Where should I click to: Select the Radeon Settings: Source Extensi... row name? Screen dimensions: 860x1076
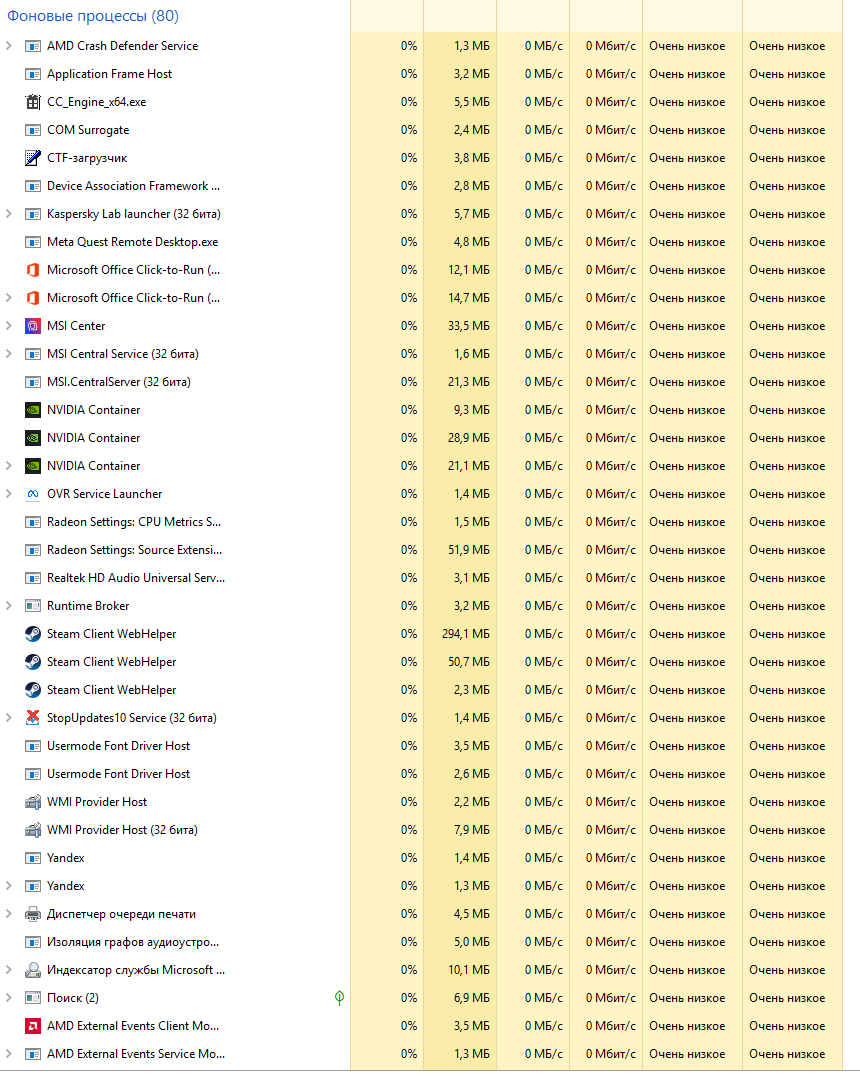(135, 550)
